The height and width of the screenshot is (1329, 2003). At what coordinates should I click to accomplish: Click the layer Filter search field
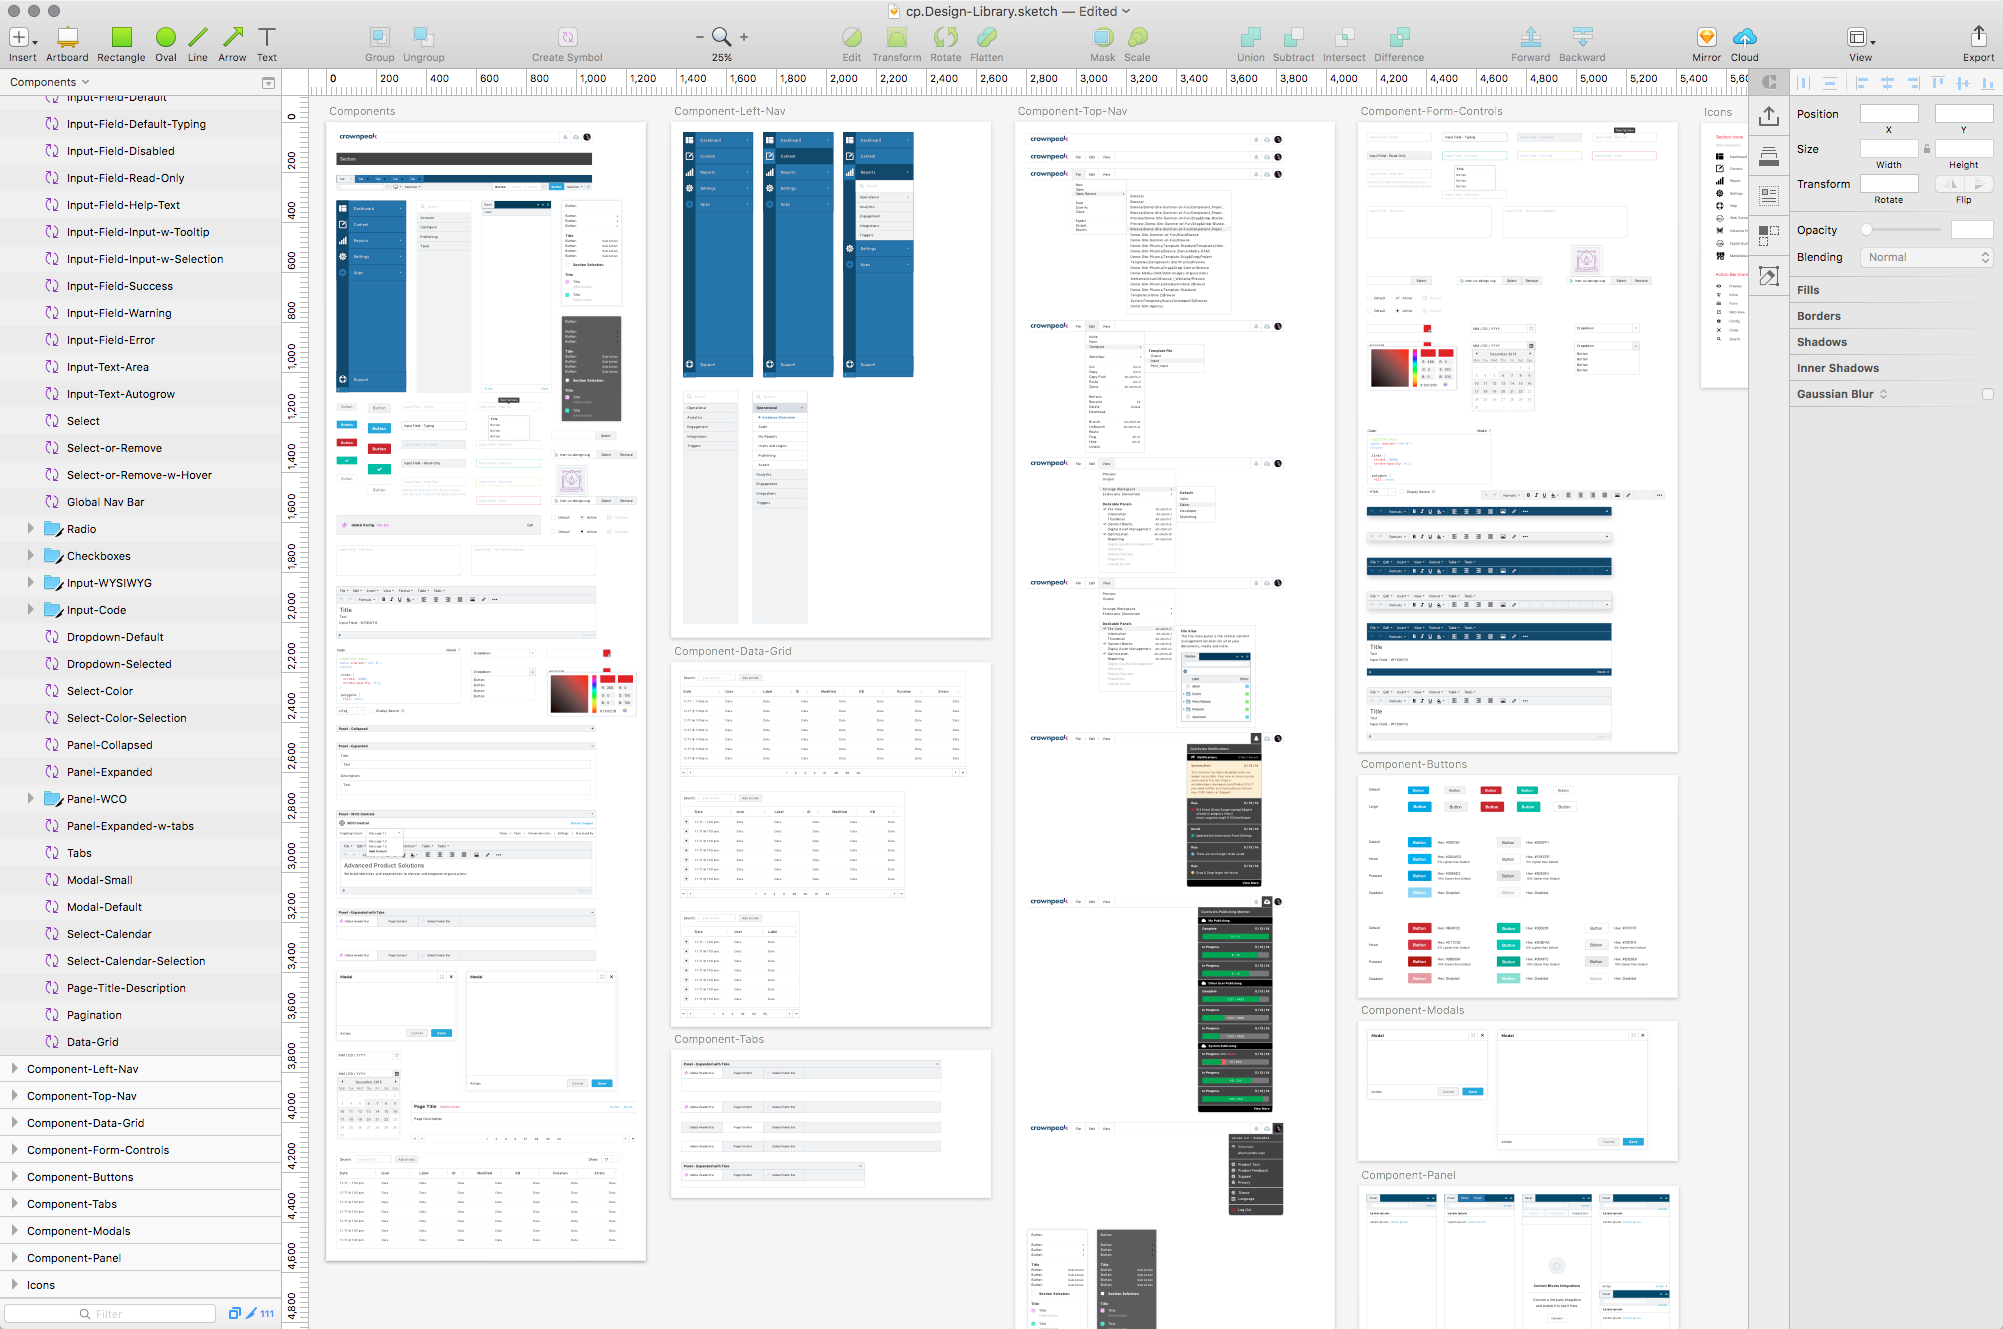[x=110, y=1313]
